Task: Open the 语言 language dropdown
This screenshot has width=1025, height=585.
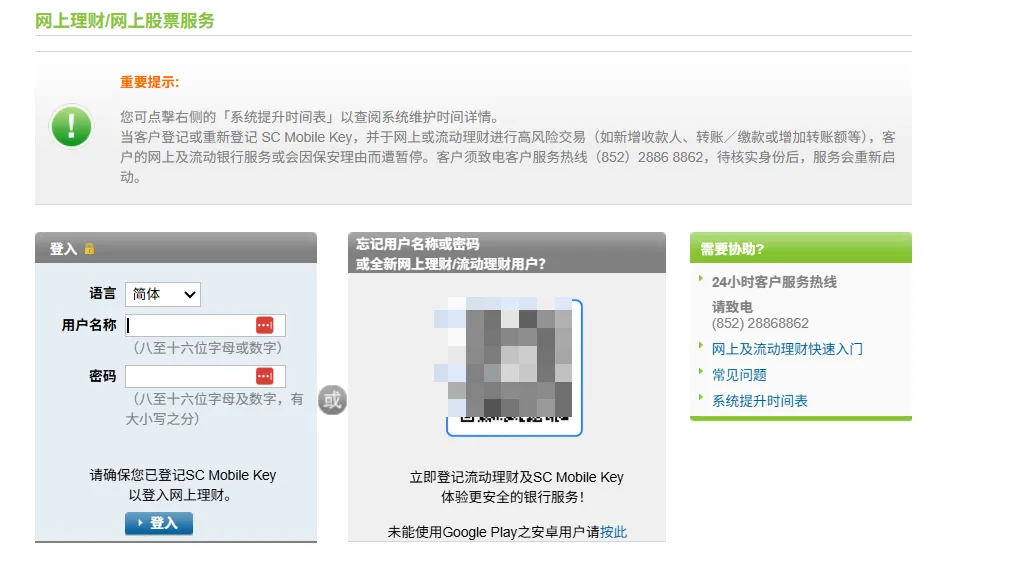Action: [163, 294]
